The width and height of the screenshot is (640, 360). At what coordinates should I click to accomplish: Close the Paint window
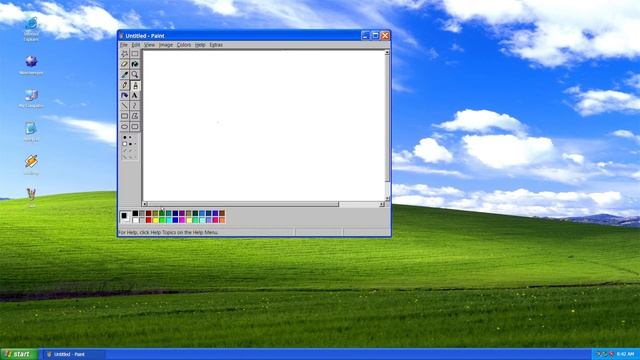point(385,36)
